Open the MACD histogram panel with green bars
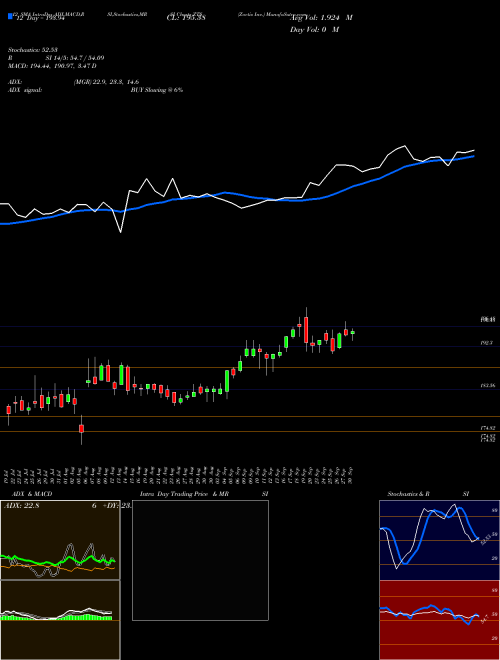 (60, 620)
